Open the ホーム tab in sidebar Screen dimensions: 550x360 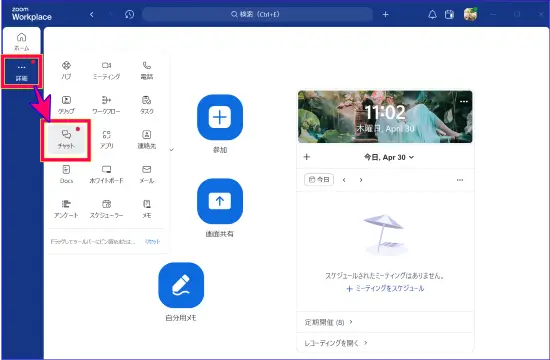point(21,41)
